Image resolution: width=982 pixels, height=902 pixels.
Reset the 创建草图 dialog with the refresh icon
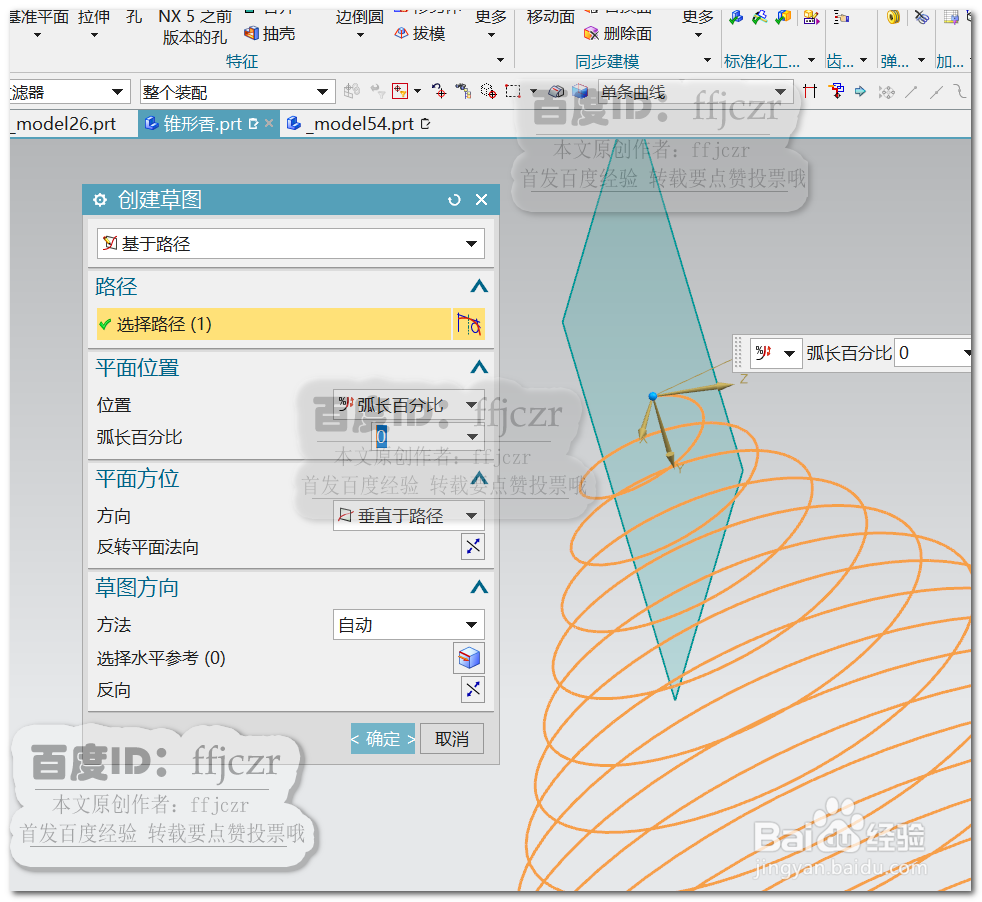(454, 200)
